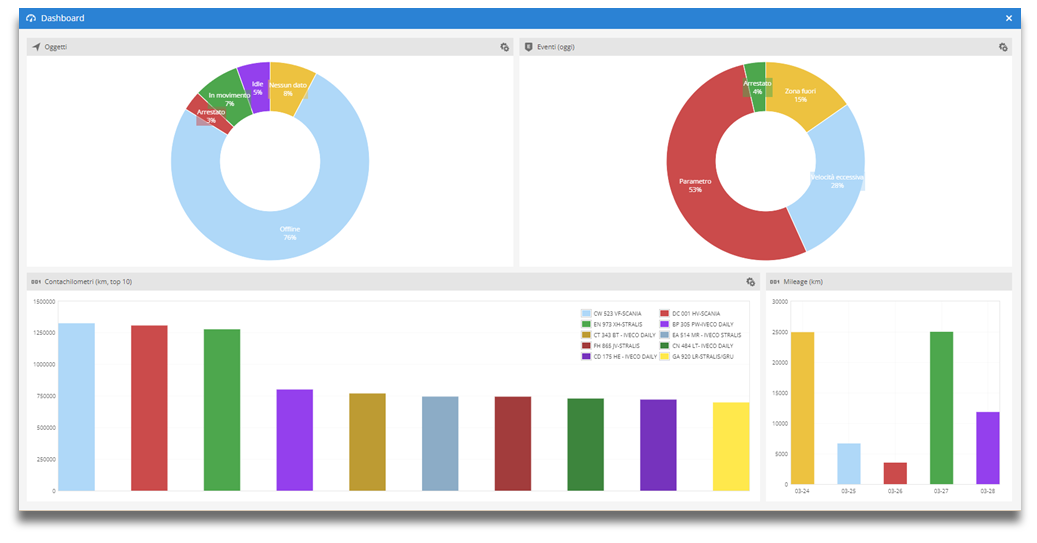Click the 03-28 purple mileage bar
This screenshot has height=543, width=1037.
pos(988,448)
